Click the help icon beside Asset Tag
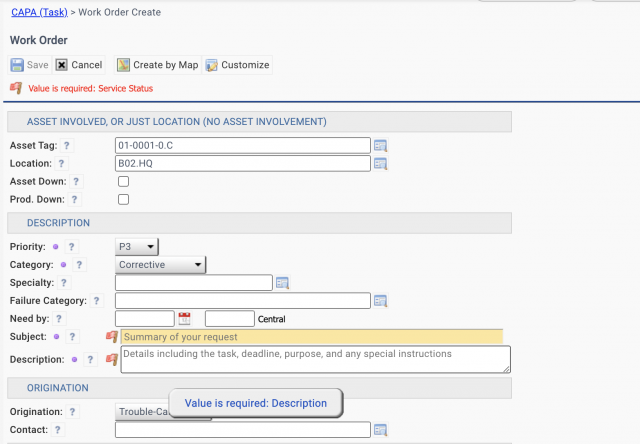 coord(60,146)
